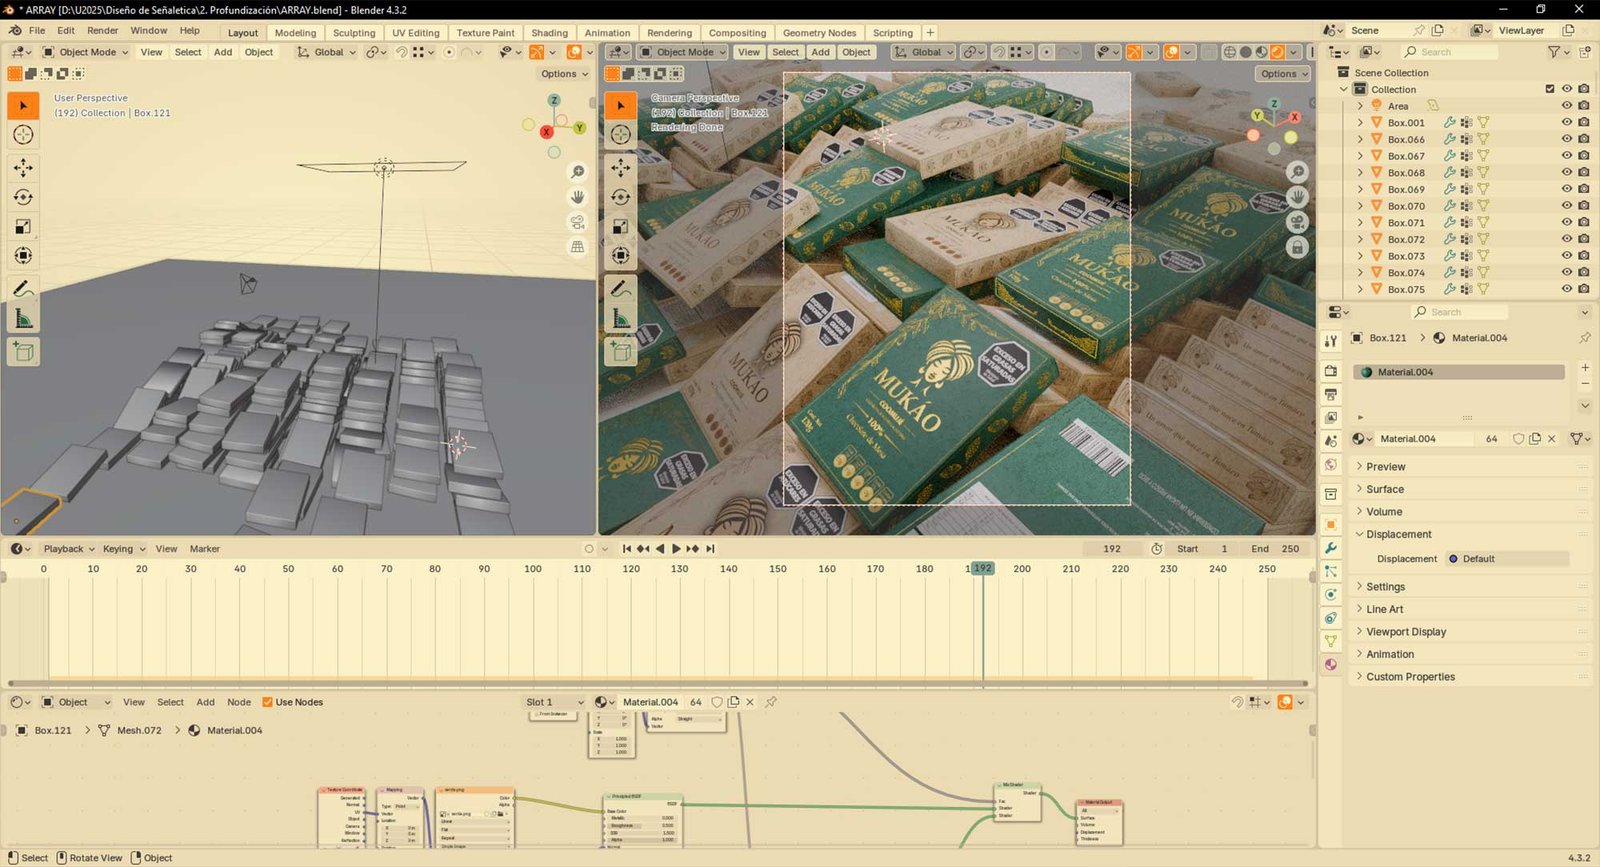Jump to the timeline end frame
Image resolution: width=1600 pixels, height=867 pixels.
[x=710, y=549]
